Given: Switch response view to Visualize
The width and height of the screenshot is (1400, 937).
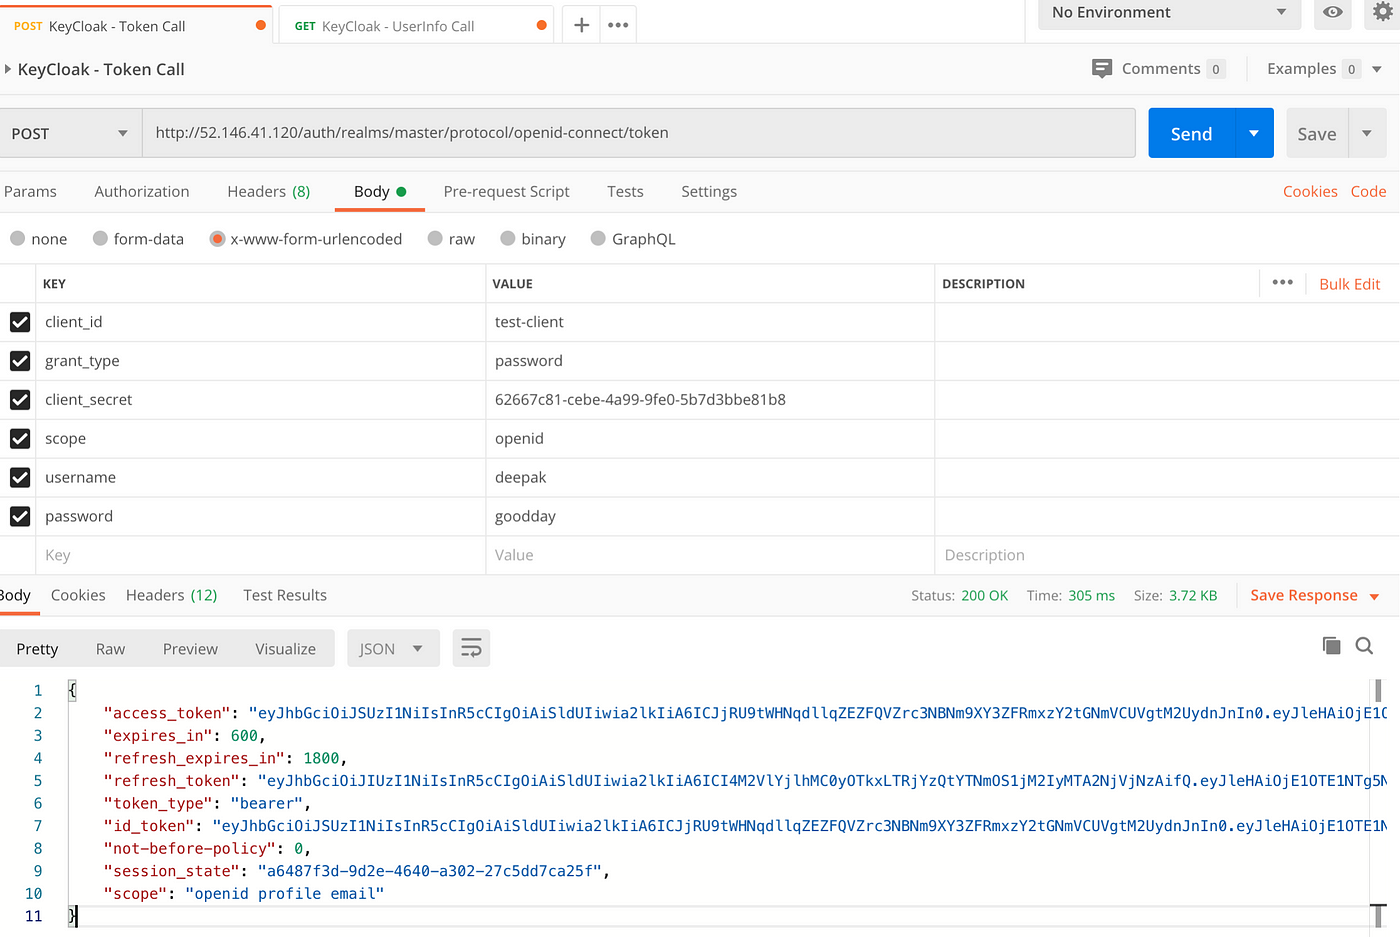Looking at the screenshot, I should click(x=285, y=649).
